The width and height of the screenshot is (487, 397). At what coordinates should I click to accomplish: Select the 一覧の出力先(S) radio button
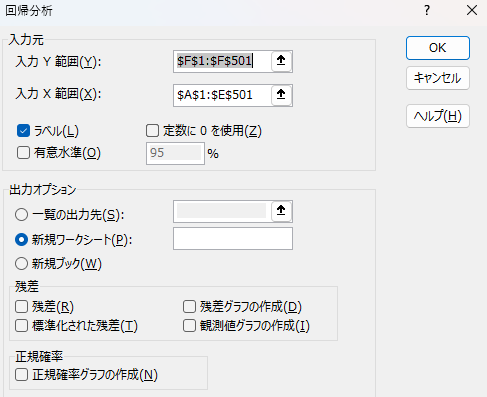[21, 215]
